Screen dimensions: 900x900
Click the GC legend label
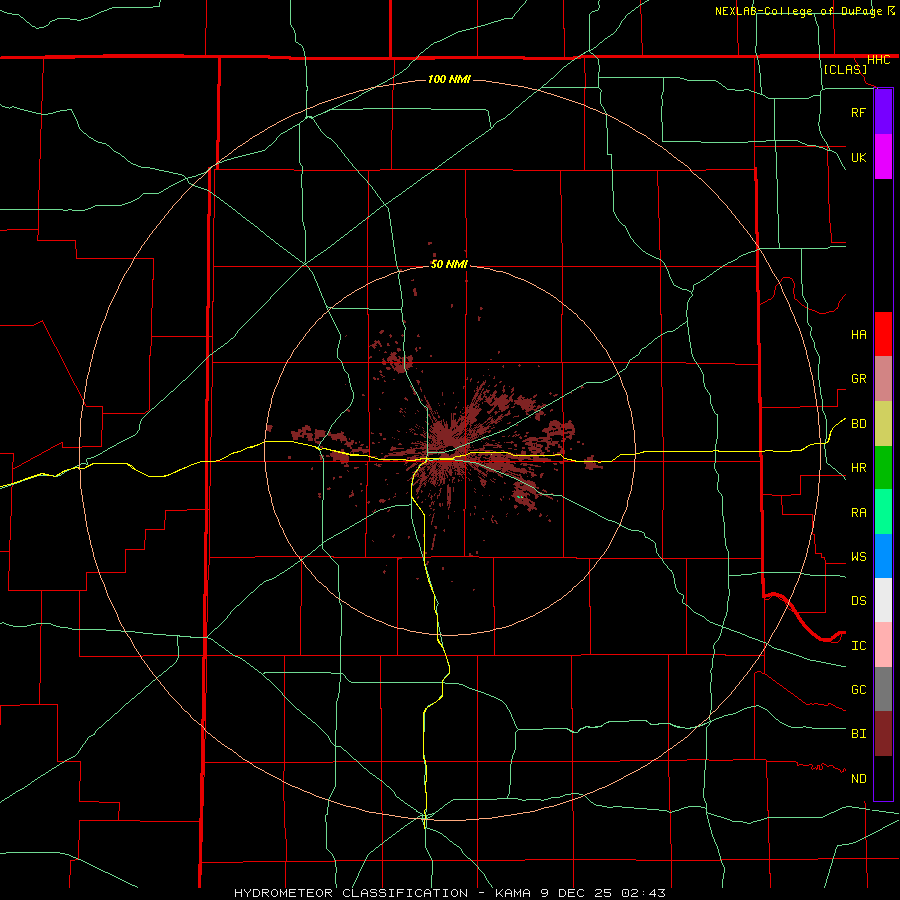coord(858,690)
